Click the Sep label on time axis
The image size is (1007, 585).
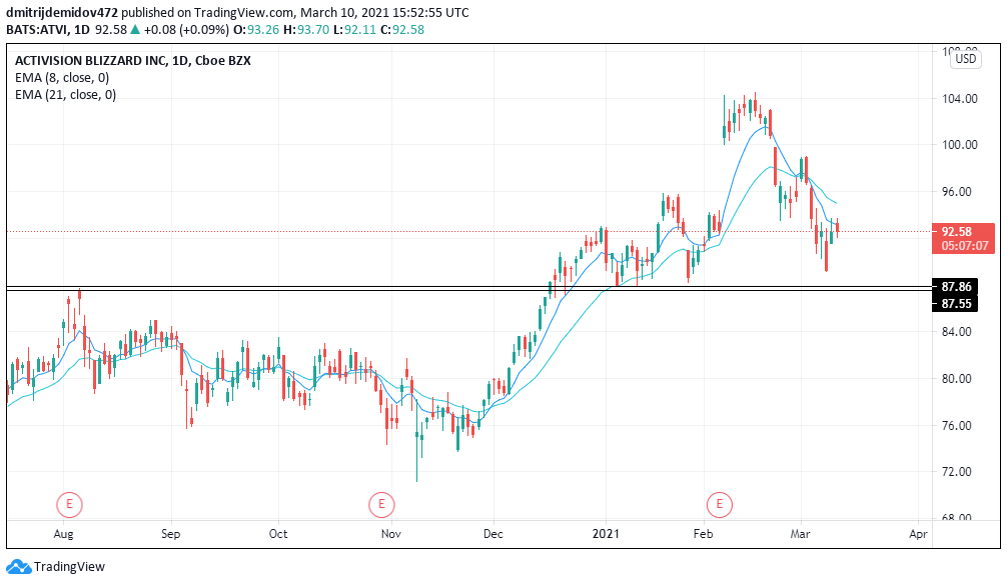click(170, 534)
